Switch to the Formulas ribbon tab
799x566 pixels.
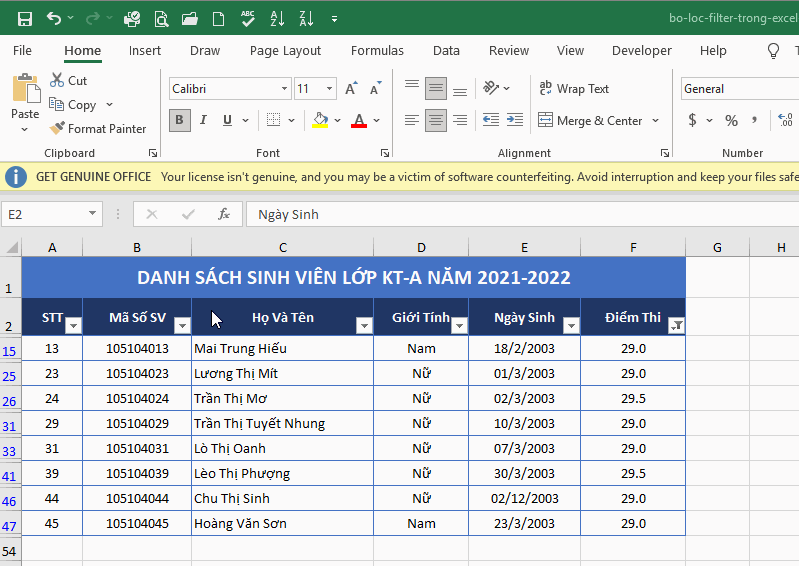[x=377, y=50]
